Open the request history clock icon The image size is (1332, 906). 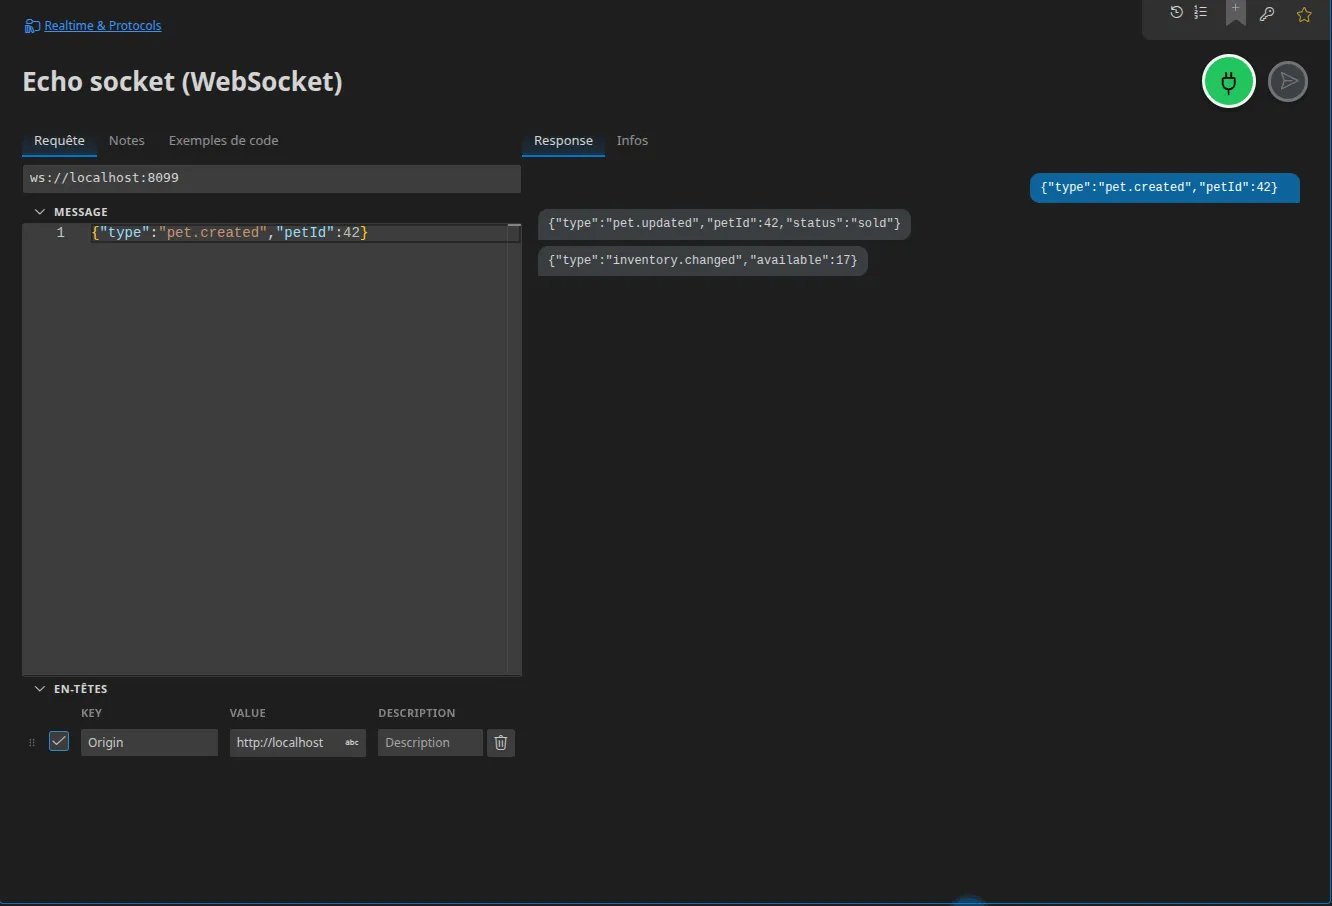tap(1176, 12)
